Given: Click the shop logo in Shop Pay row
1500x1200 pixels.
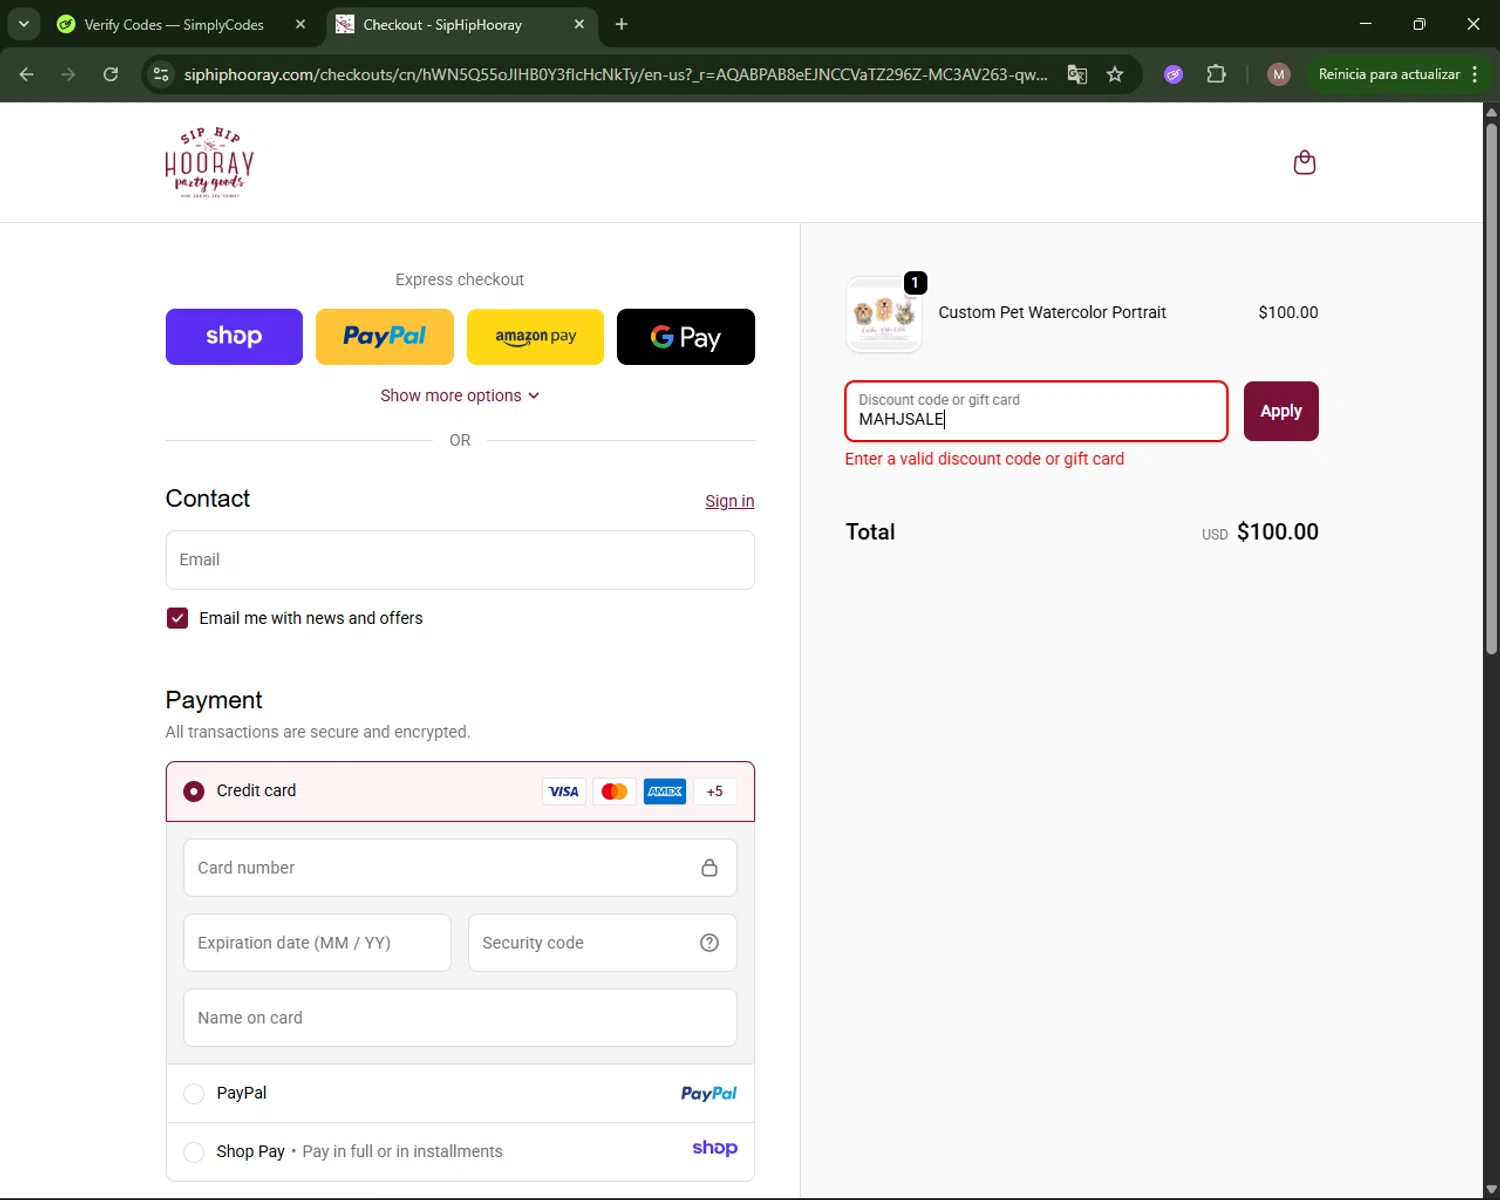Looking at the screenshot, I should (x=715, y=1148).
